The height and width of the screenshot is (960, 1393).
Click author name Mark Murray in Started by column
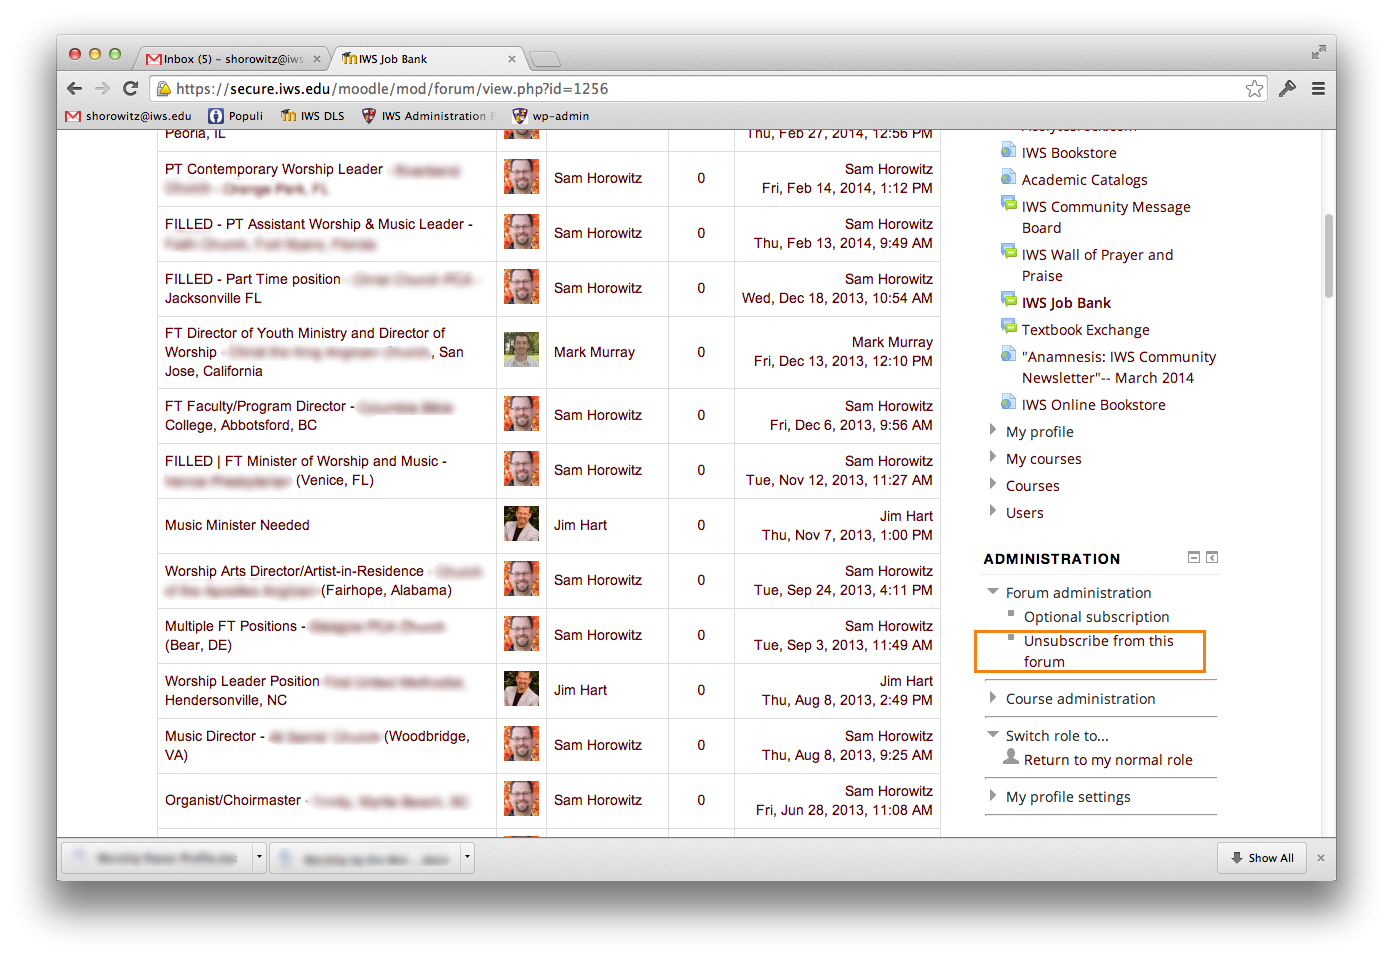click(x=594, y=352)
